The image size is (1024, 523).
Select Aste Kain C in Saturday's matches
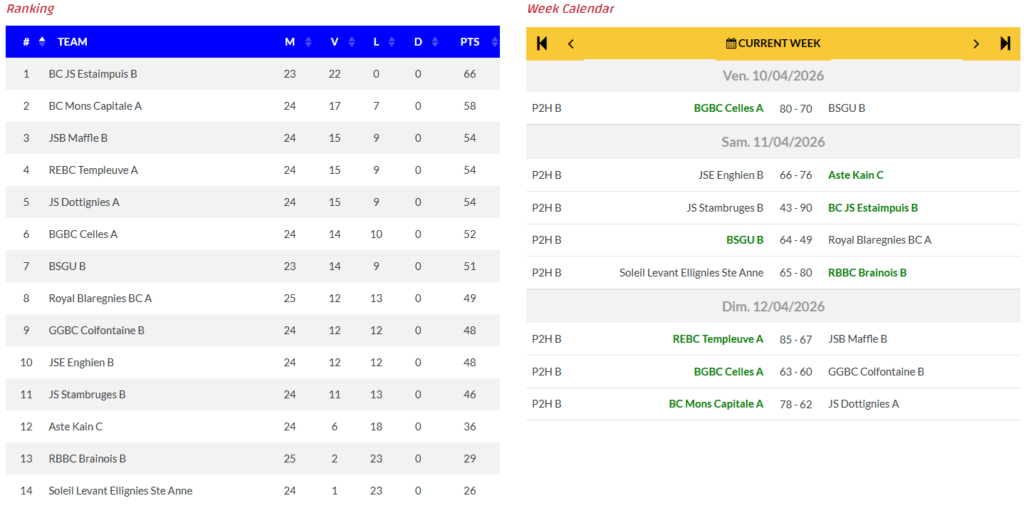coord(855,175)
